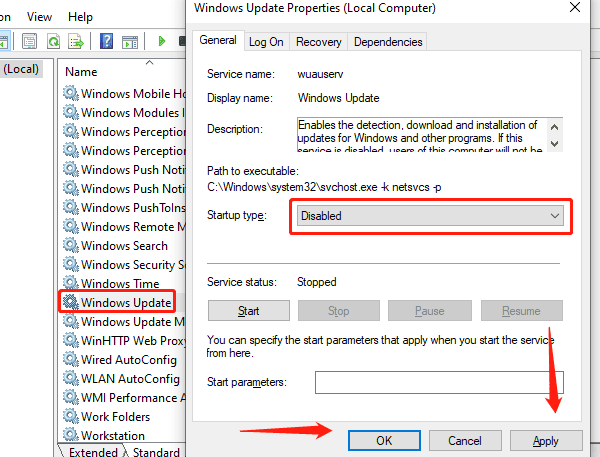Image resolution: width=600 pixels, height=457 pixels.
Task: Click gear icon beside Wired AutoConfig
Action: point(70,359)
